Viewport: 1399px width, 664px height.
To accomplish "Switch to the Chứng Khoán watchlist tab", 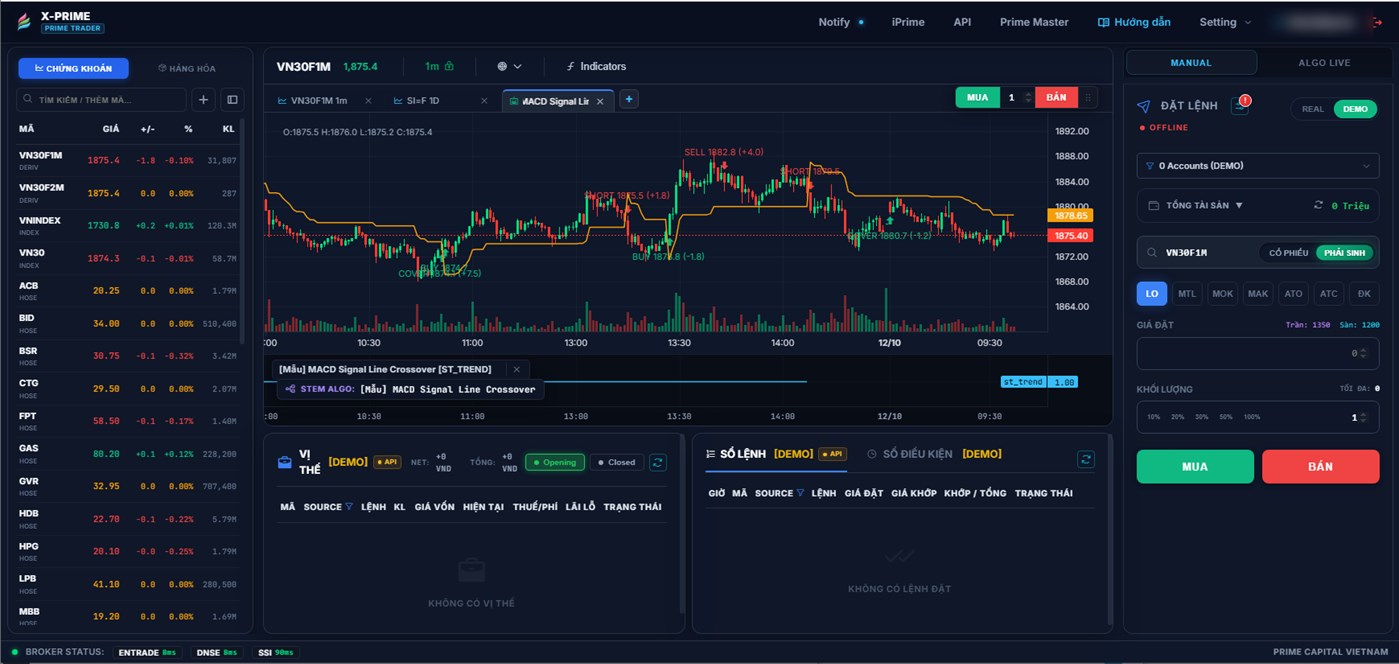I will coord(73,68).
